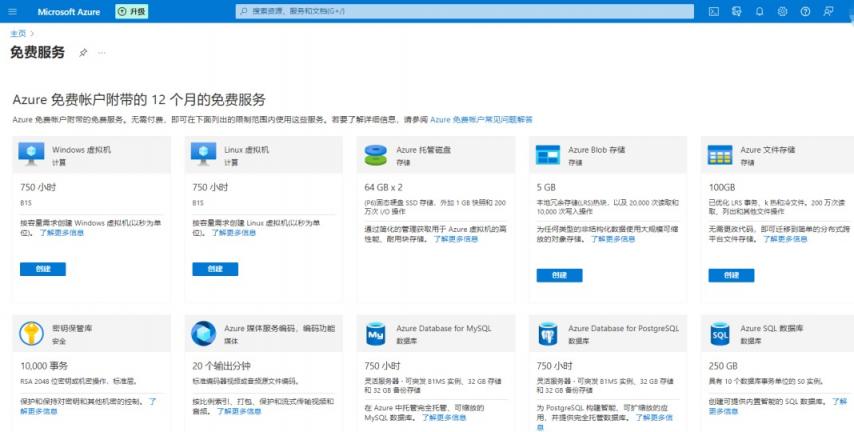Screen dimensions: 854x432
Task: Create a Linux 虚拟机 with 创建
Action: click(x=215, y=269)
